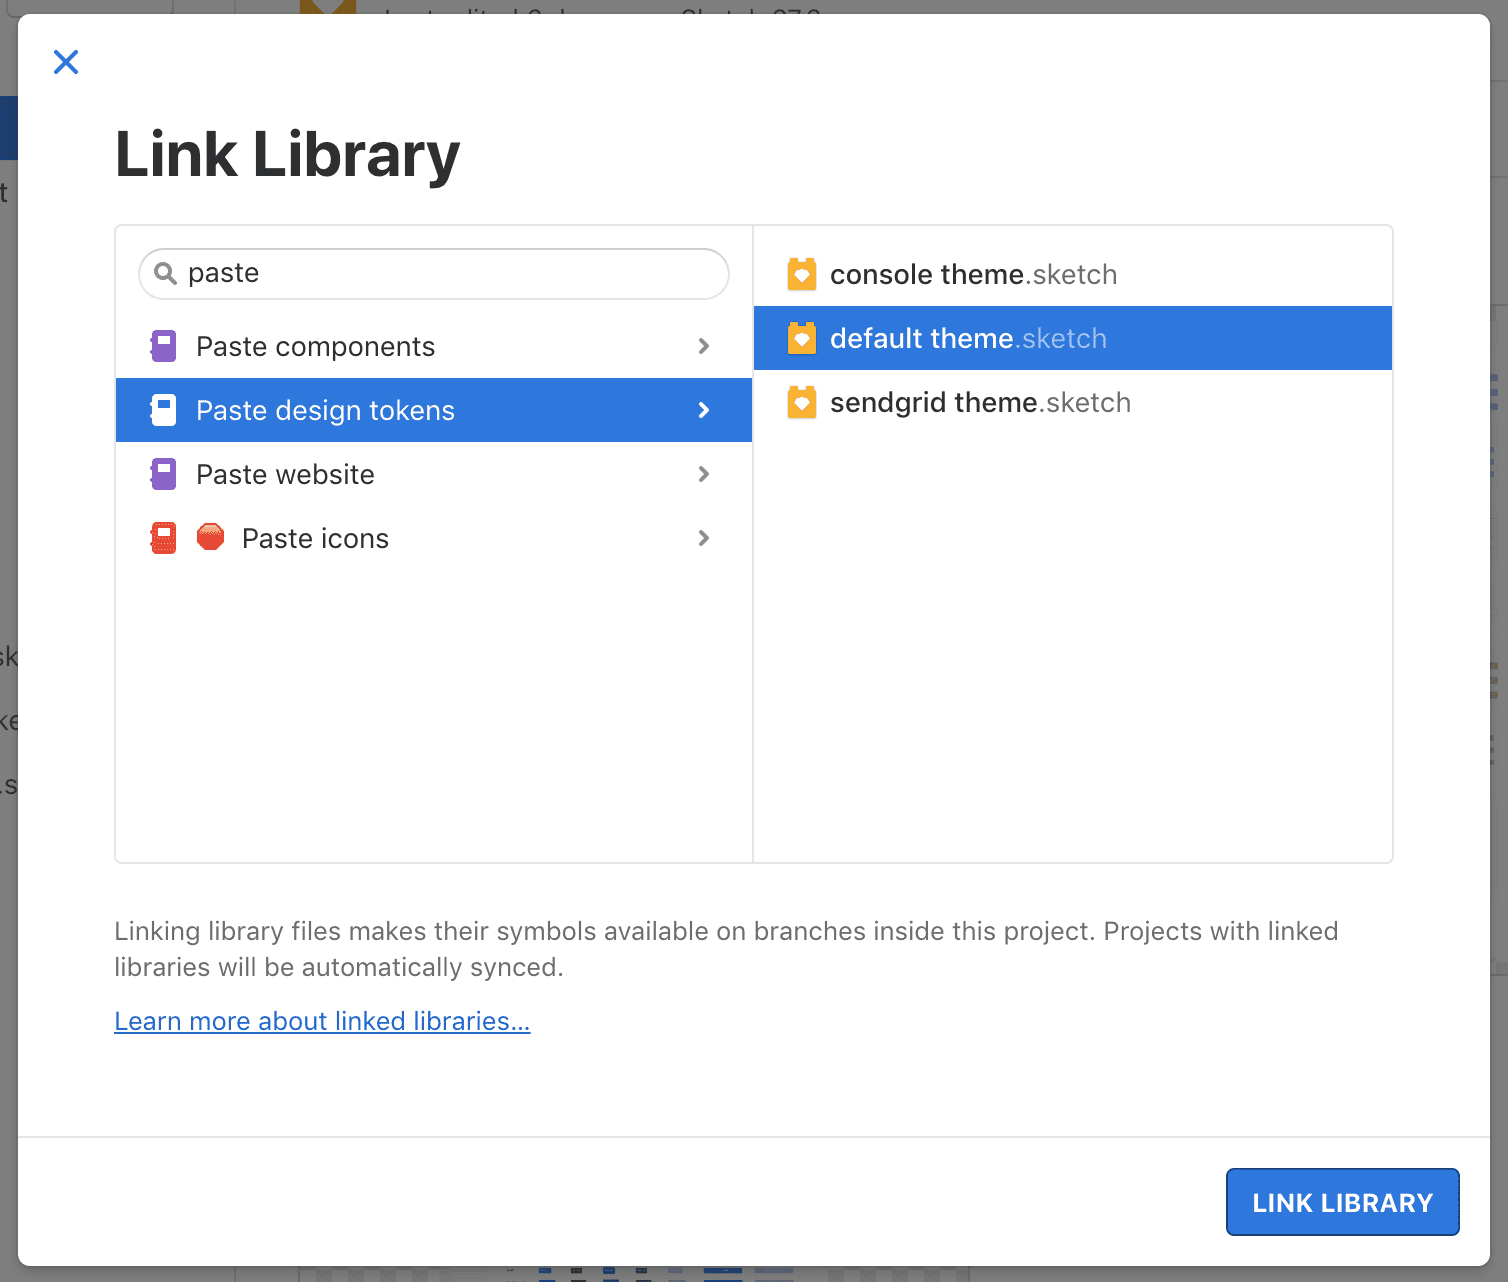
Task: Select the default theme.sketch entry
Action: point(965,338)
